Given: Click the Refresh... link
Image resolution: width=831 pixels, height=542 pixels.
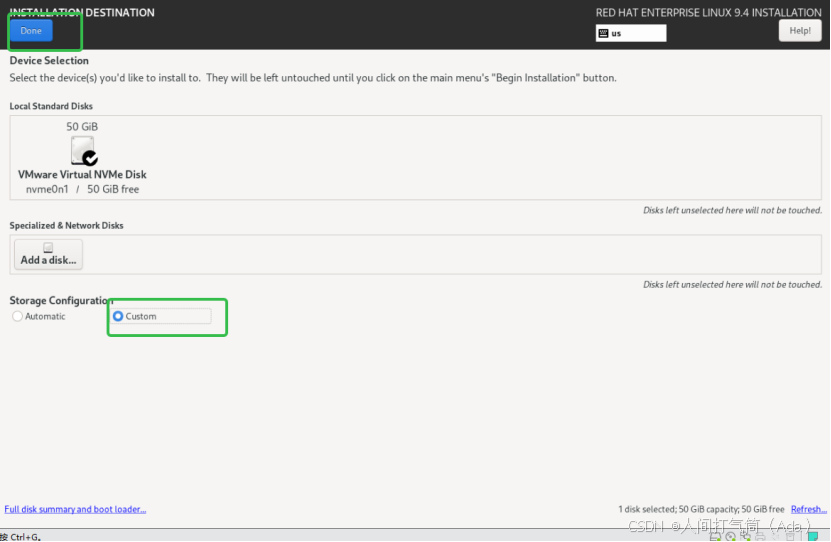Looking at the screenshot, I should point(809,509).
